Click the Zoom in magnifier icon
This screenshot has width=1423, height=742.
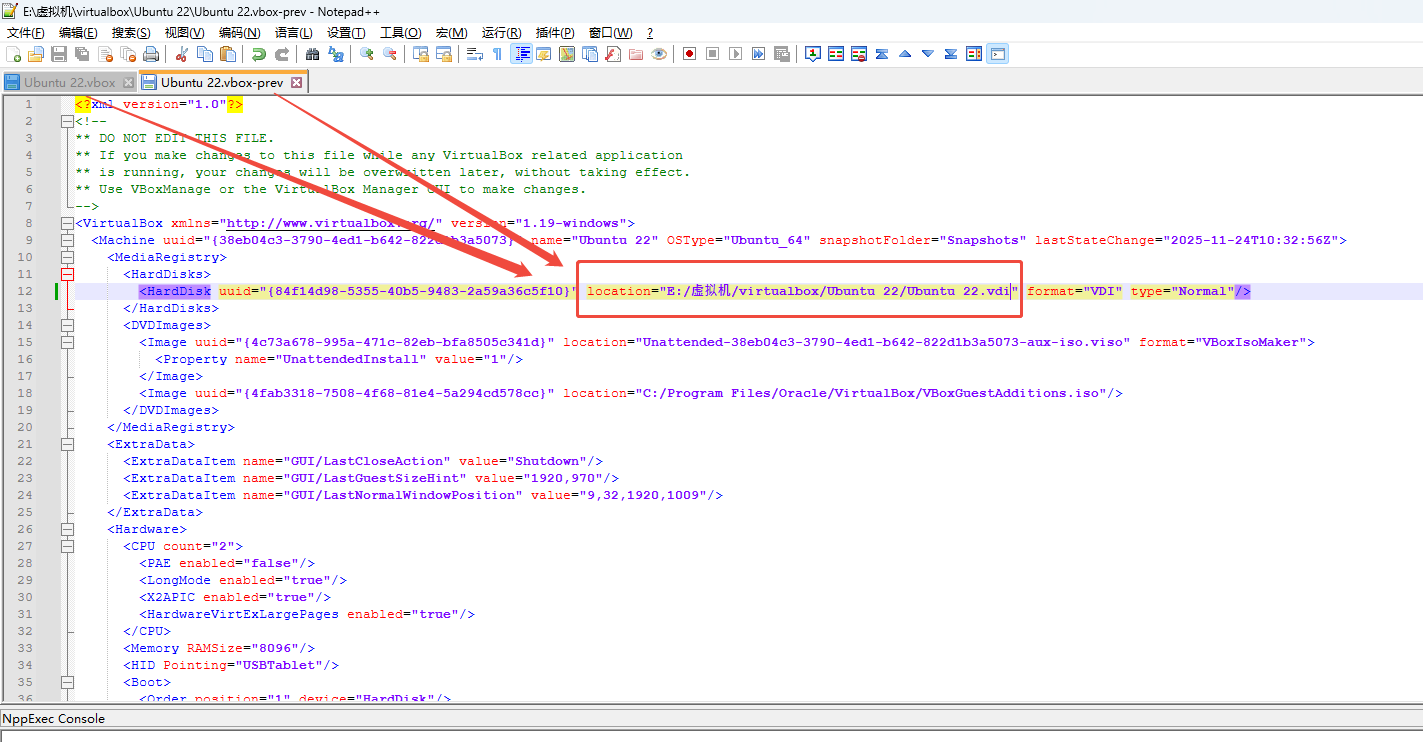click(367, 54)
